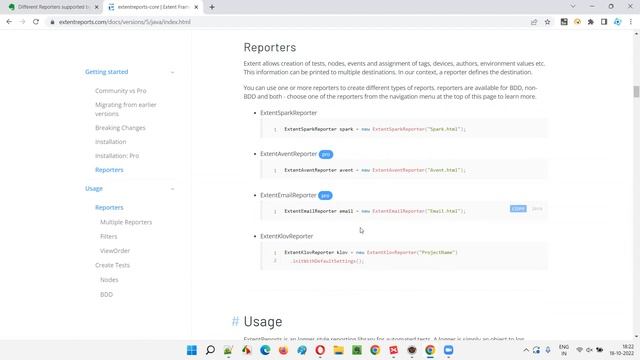View site info via padlock icon

52,22
